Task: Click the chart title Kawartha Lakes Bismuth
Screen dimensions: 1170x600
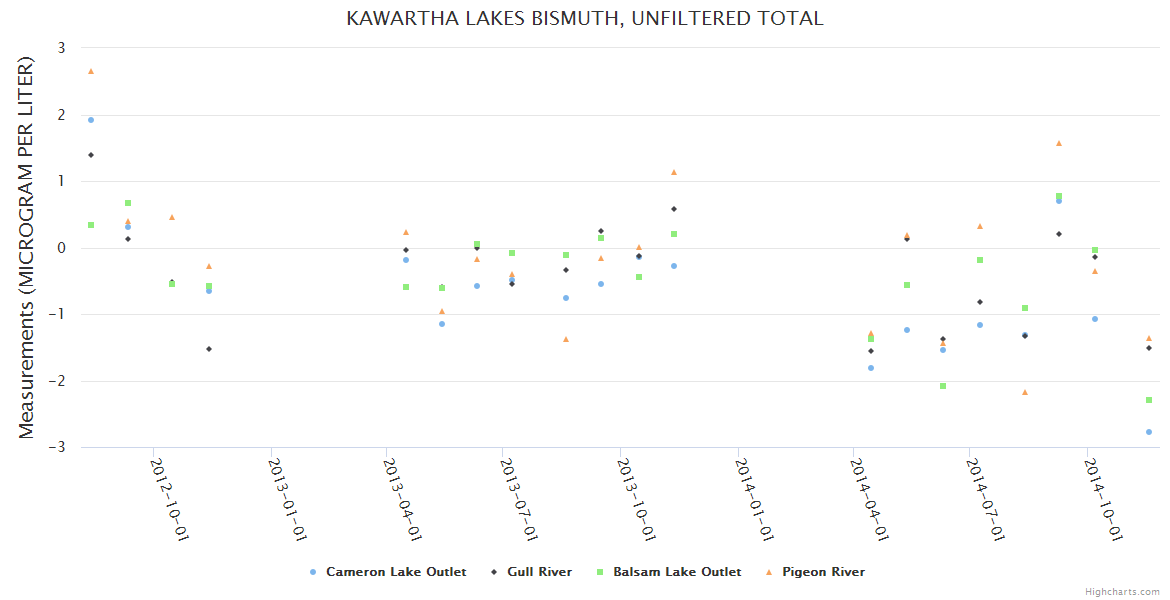Action: point(585,18)
